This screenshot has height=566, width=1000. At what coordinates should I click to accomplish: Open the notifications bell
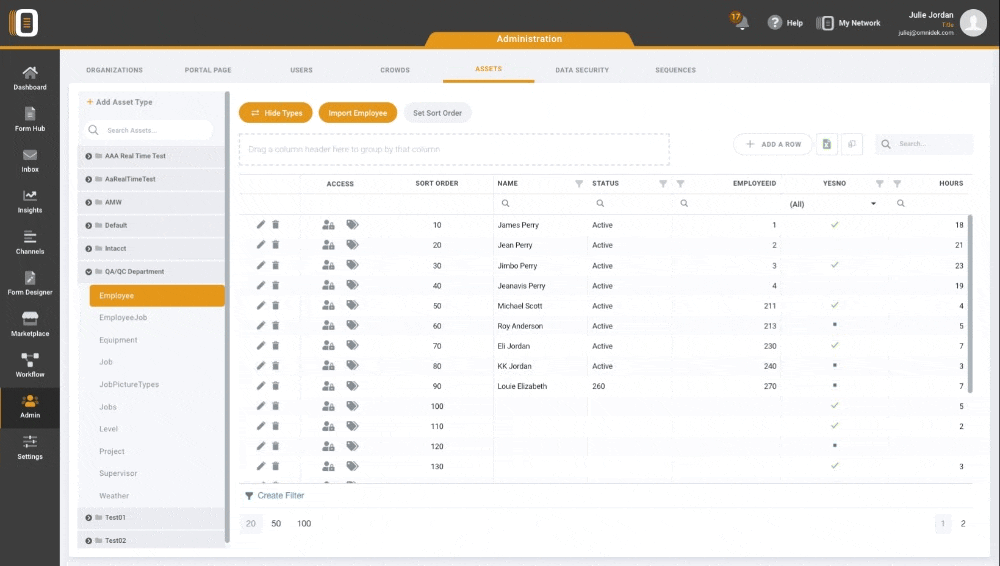click(742, 23)
